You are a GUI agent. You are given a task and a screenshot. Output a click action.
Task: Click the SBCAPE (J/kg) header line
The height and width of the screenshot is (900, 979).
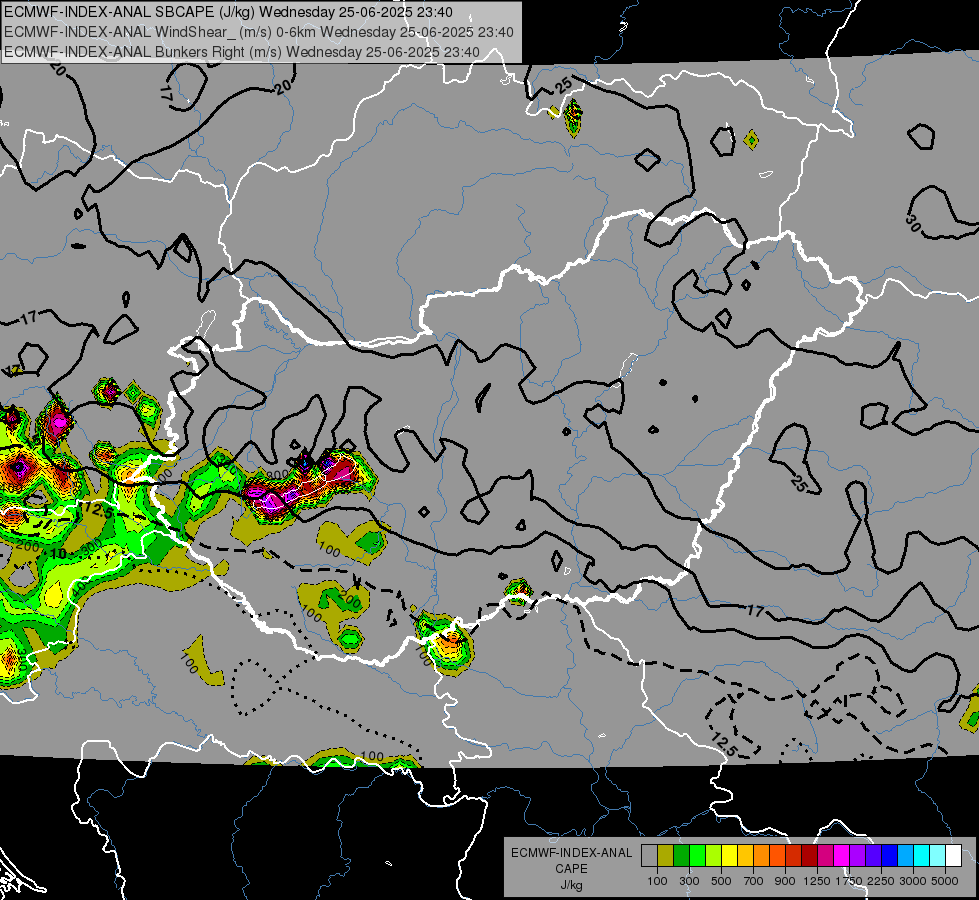[229, 12]
